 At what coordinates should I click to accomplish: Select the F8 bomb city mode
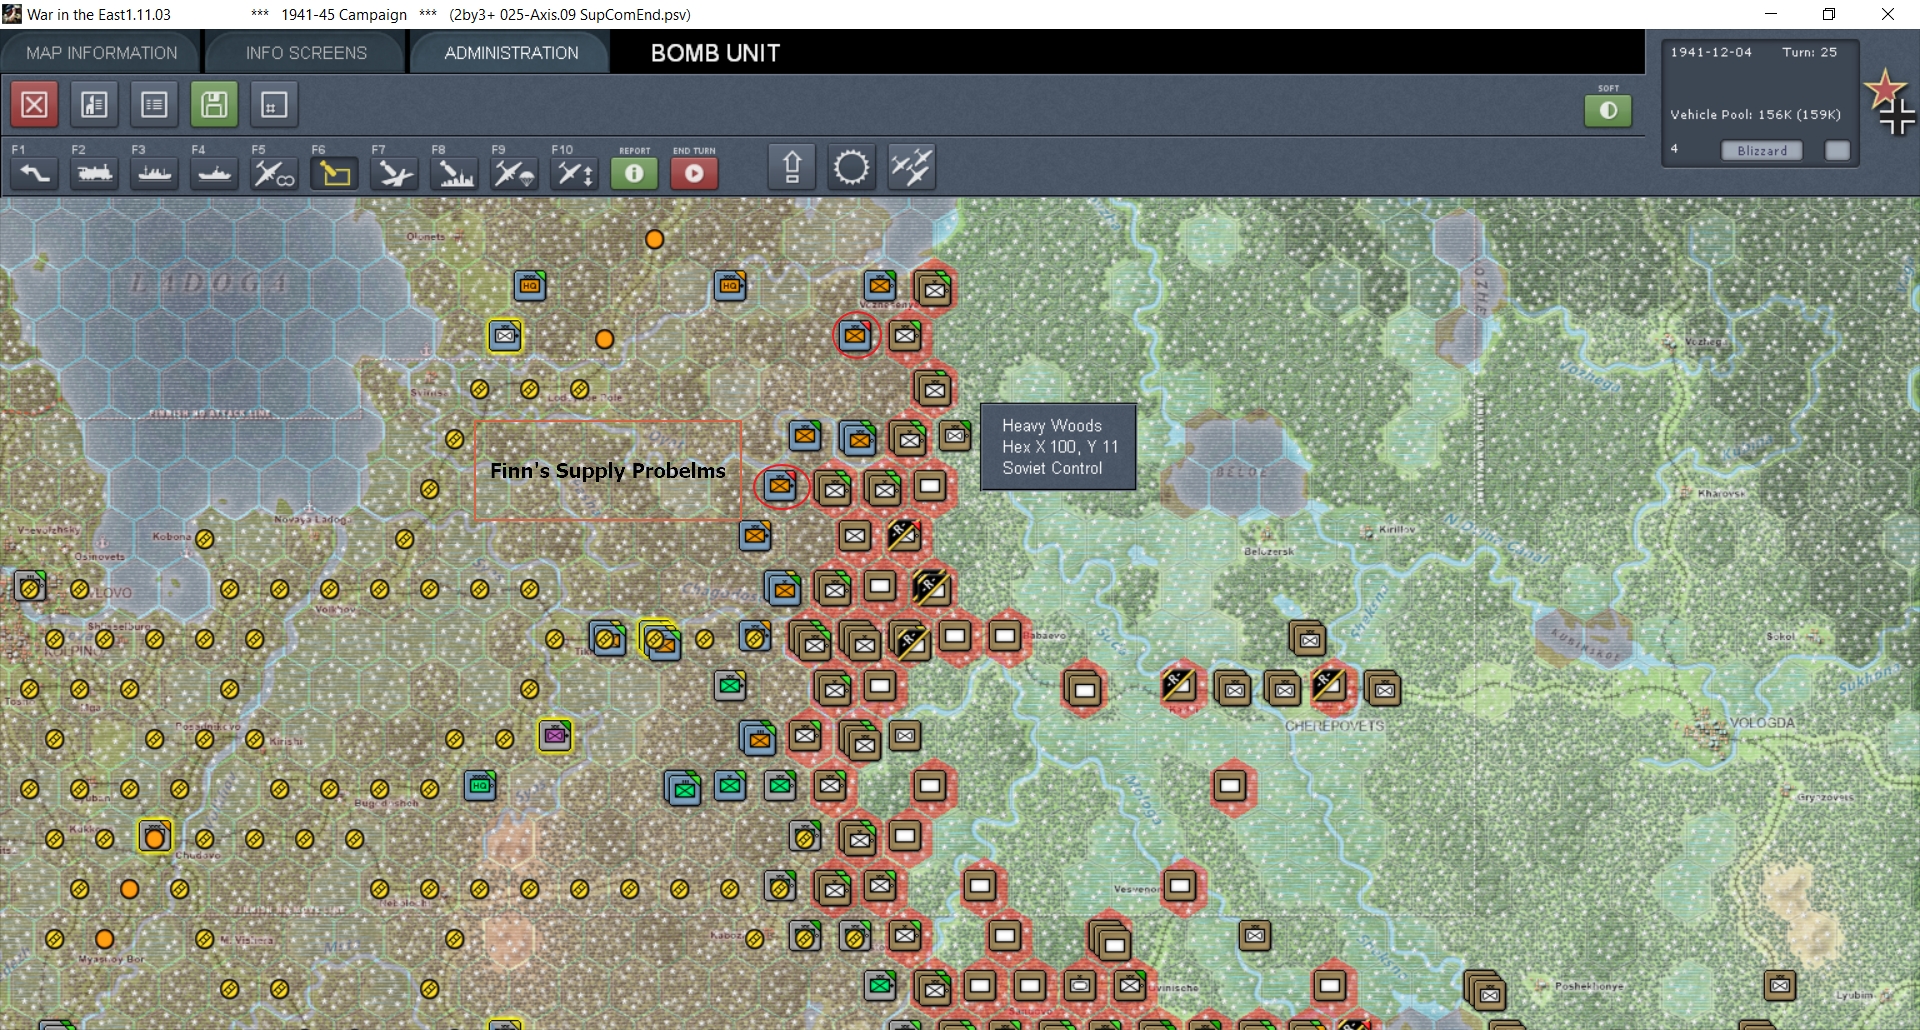pyautogui.click(x=454, y=173)
